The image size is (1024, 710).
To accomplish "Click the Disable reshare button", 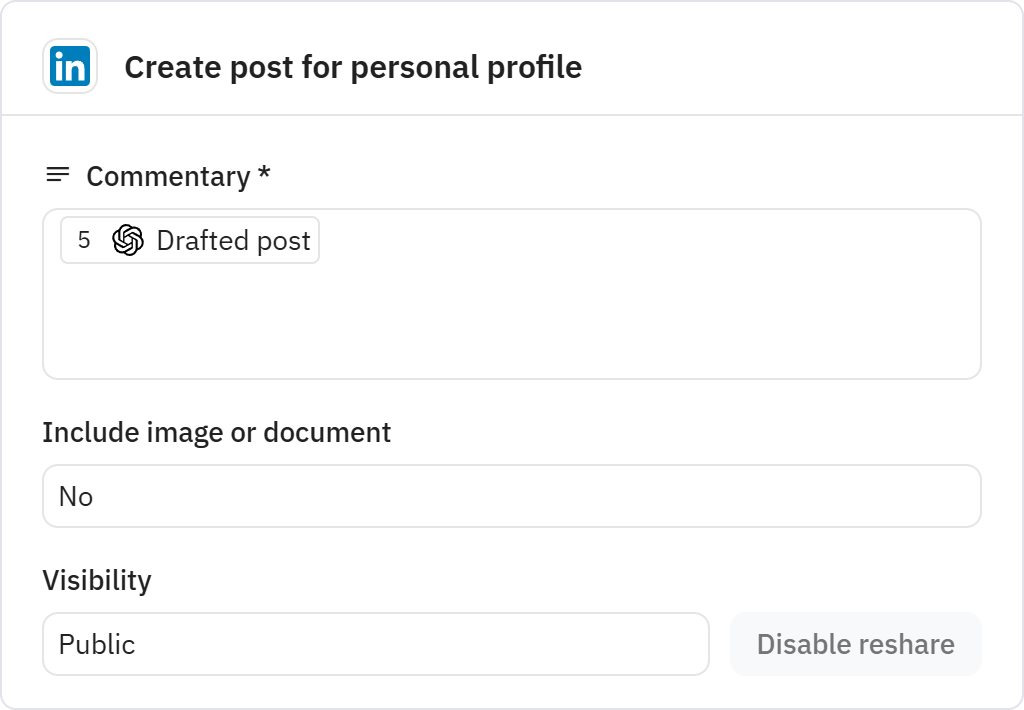I will (855, 644).
